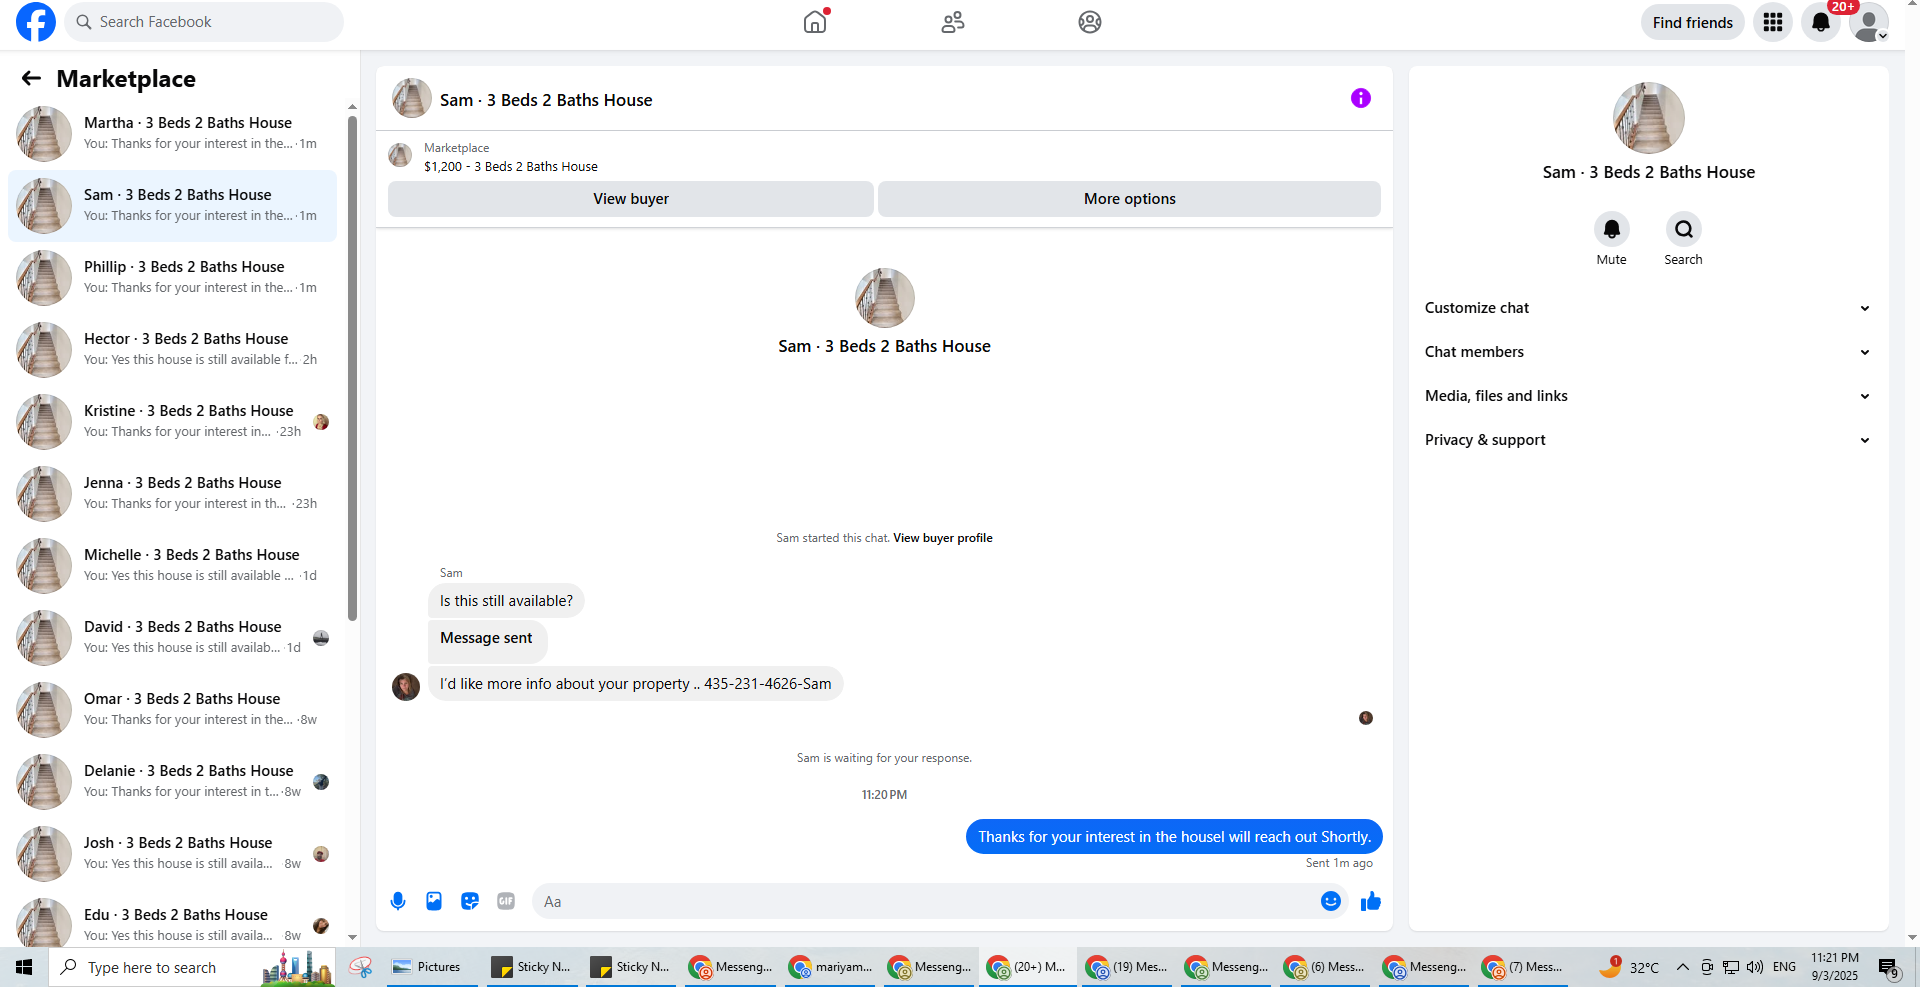
Task: Choose a GIF icon
Action: pos(506,901)
